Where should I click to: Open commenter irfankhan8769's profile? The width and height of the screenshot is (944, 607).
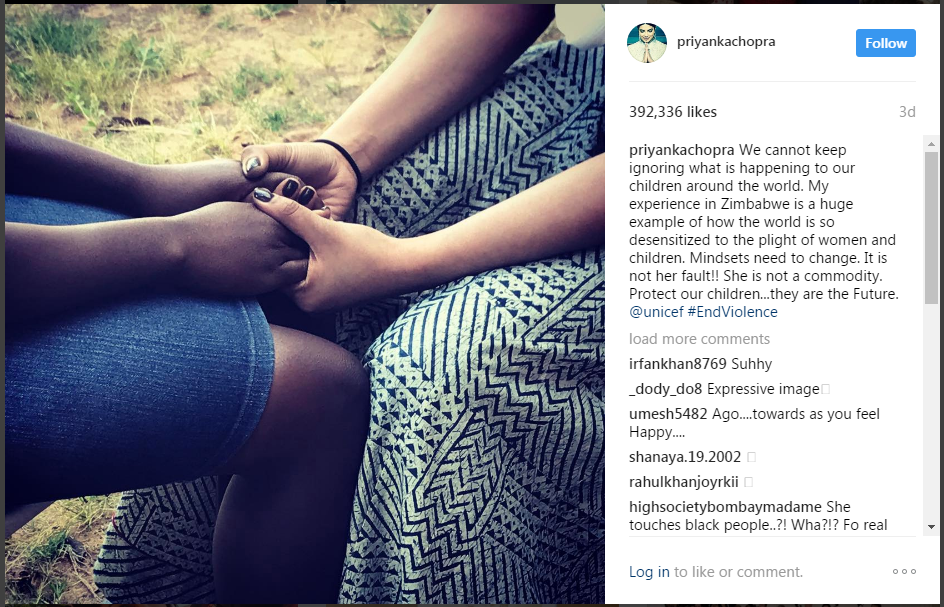click(678, 364)
